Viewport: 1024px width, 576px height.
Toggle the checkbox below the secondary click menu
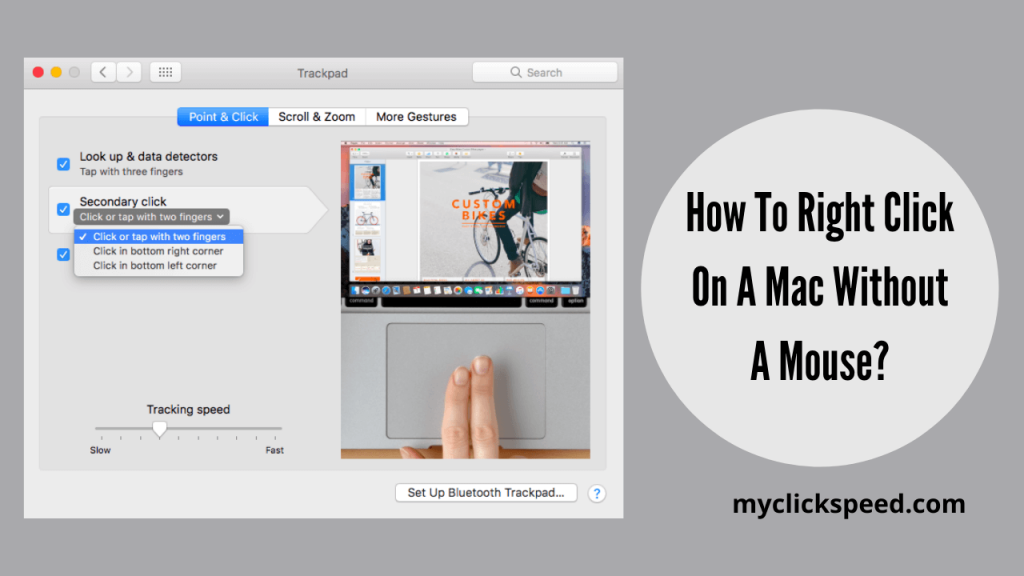click(x=64, y=254)
